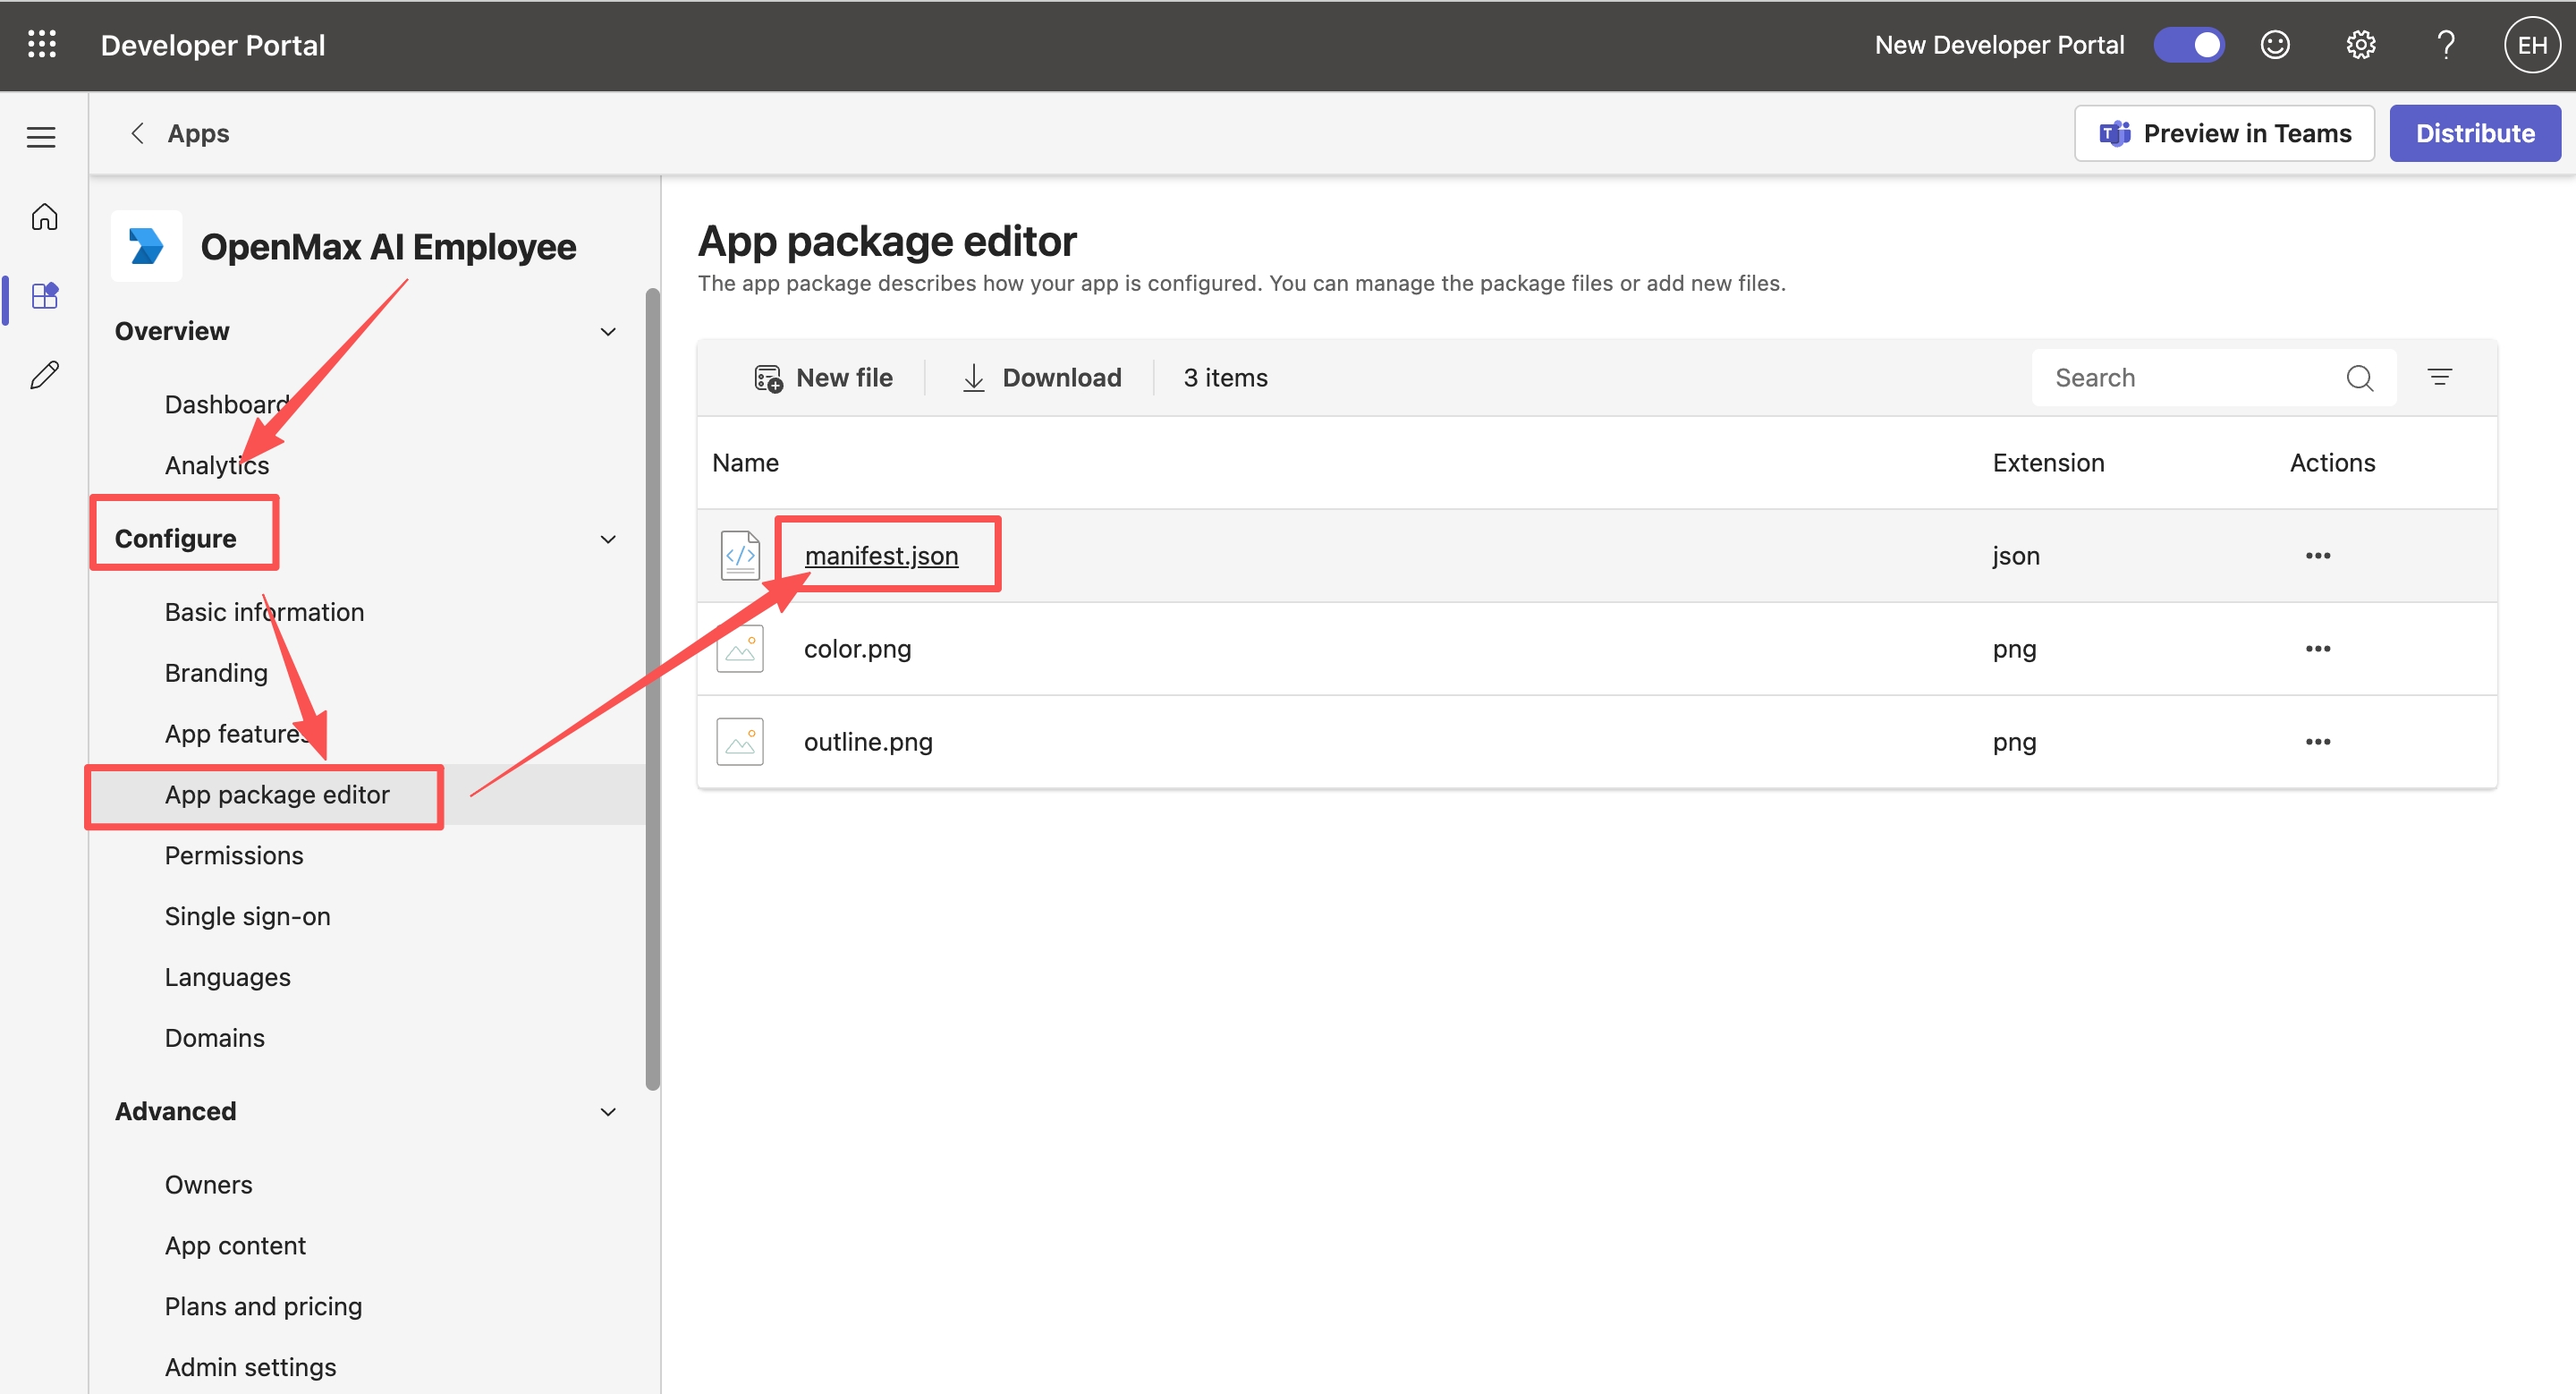Toggle the New Developer Portal switch
Screen dimensions: 2576x1394
pyautogui.click(x=2189, y=45)
